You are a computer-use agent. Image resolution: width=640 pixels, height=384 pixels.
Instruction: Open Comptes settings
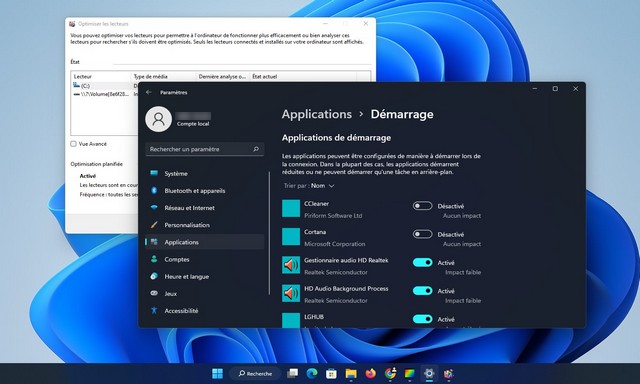[204, 259]
